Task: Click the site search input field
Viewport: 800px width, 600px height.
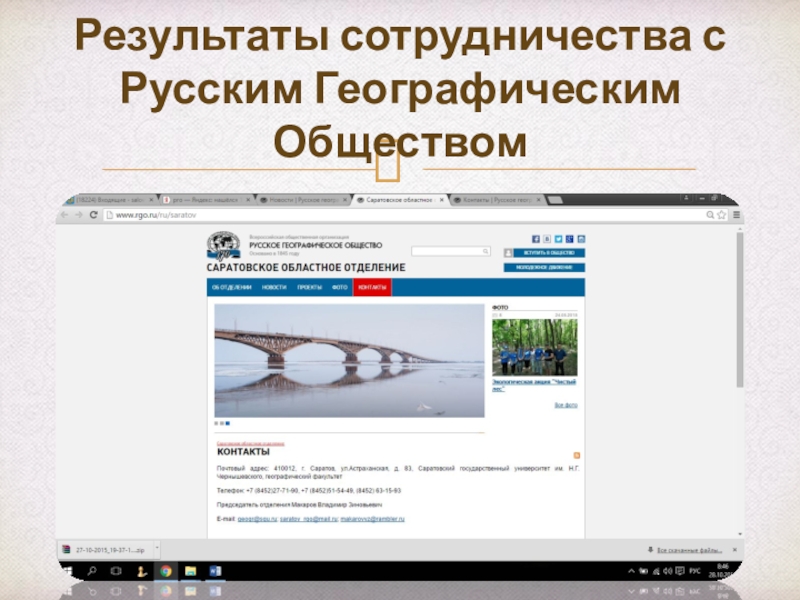Action: coord(450,251)
